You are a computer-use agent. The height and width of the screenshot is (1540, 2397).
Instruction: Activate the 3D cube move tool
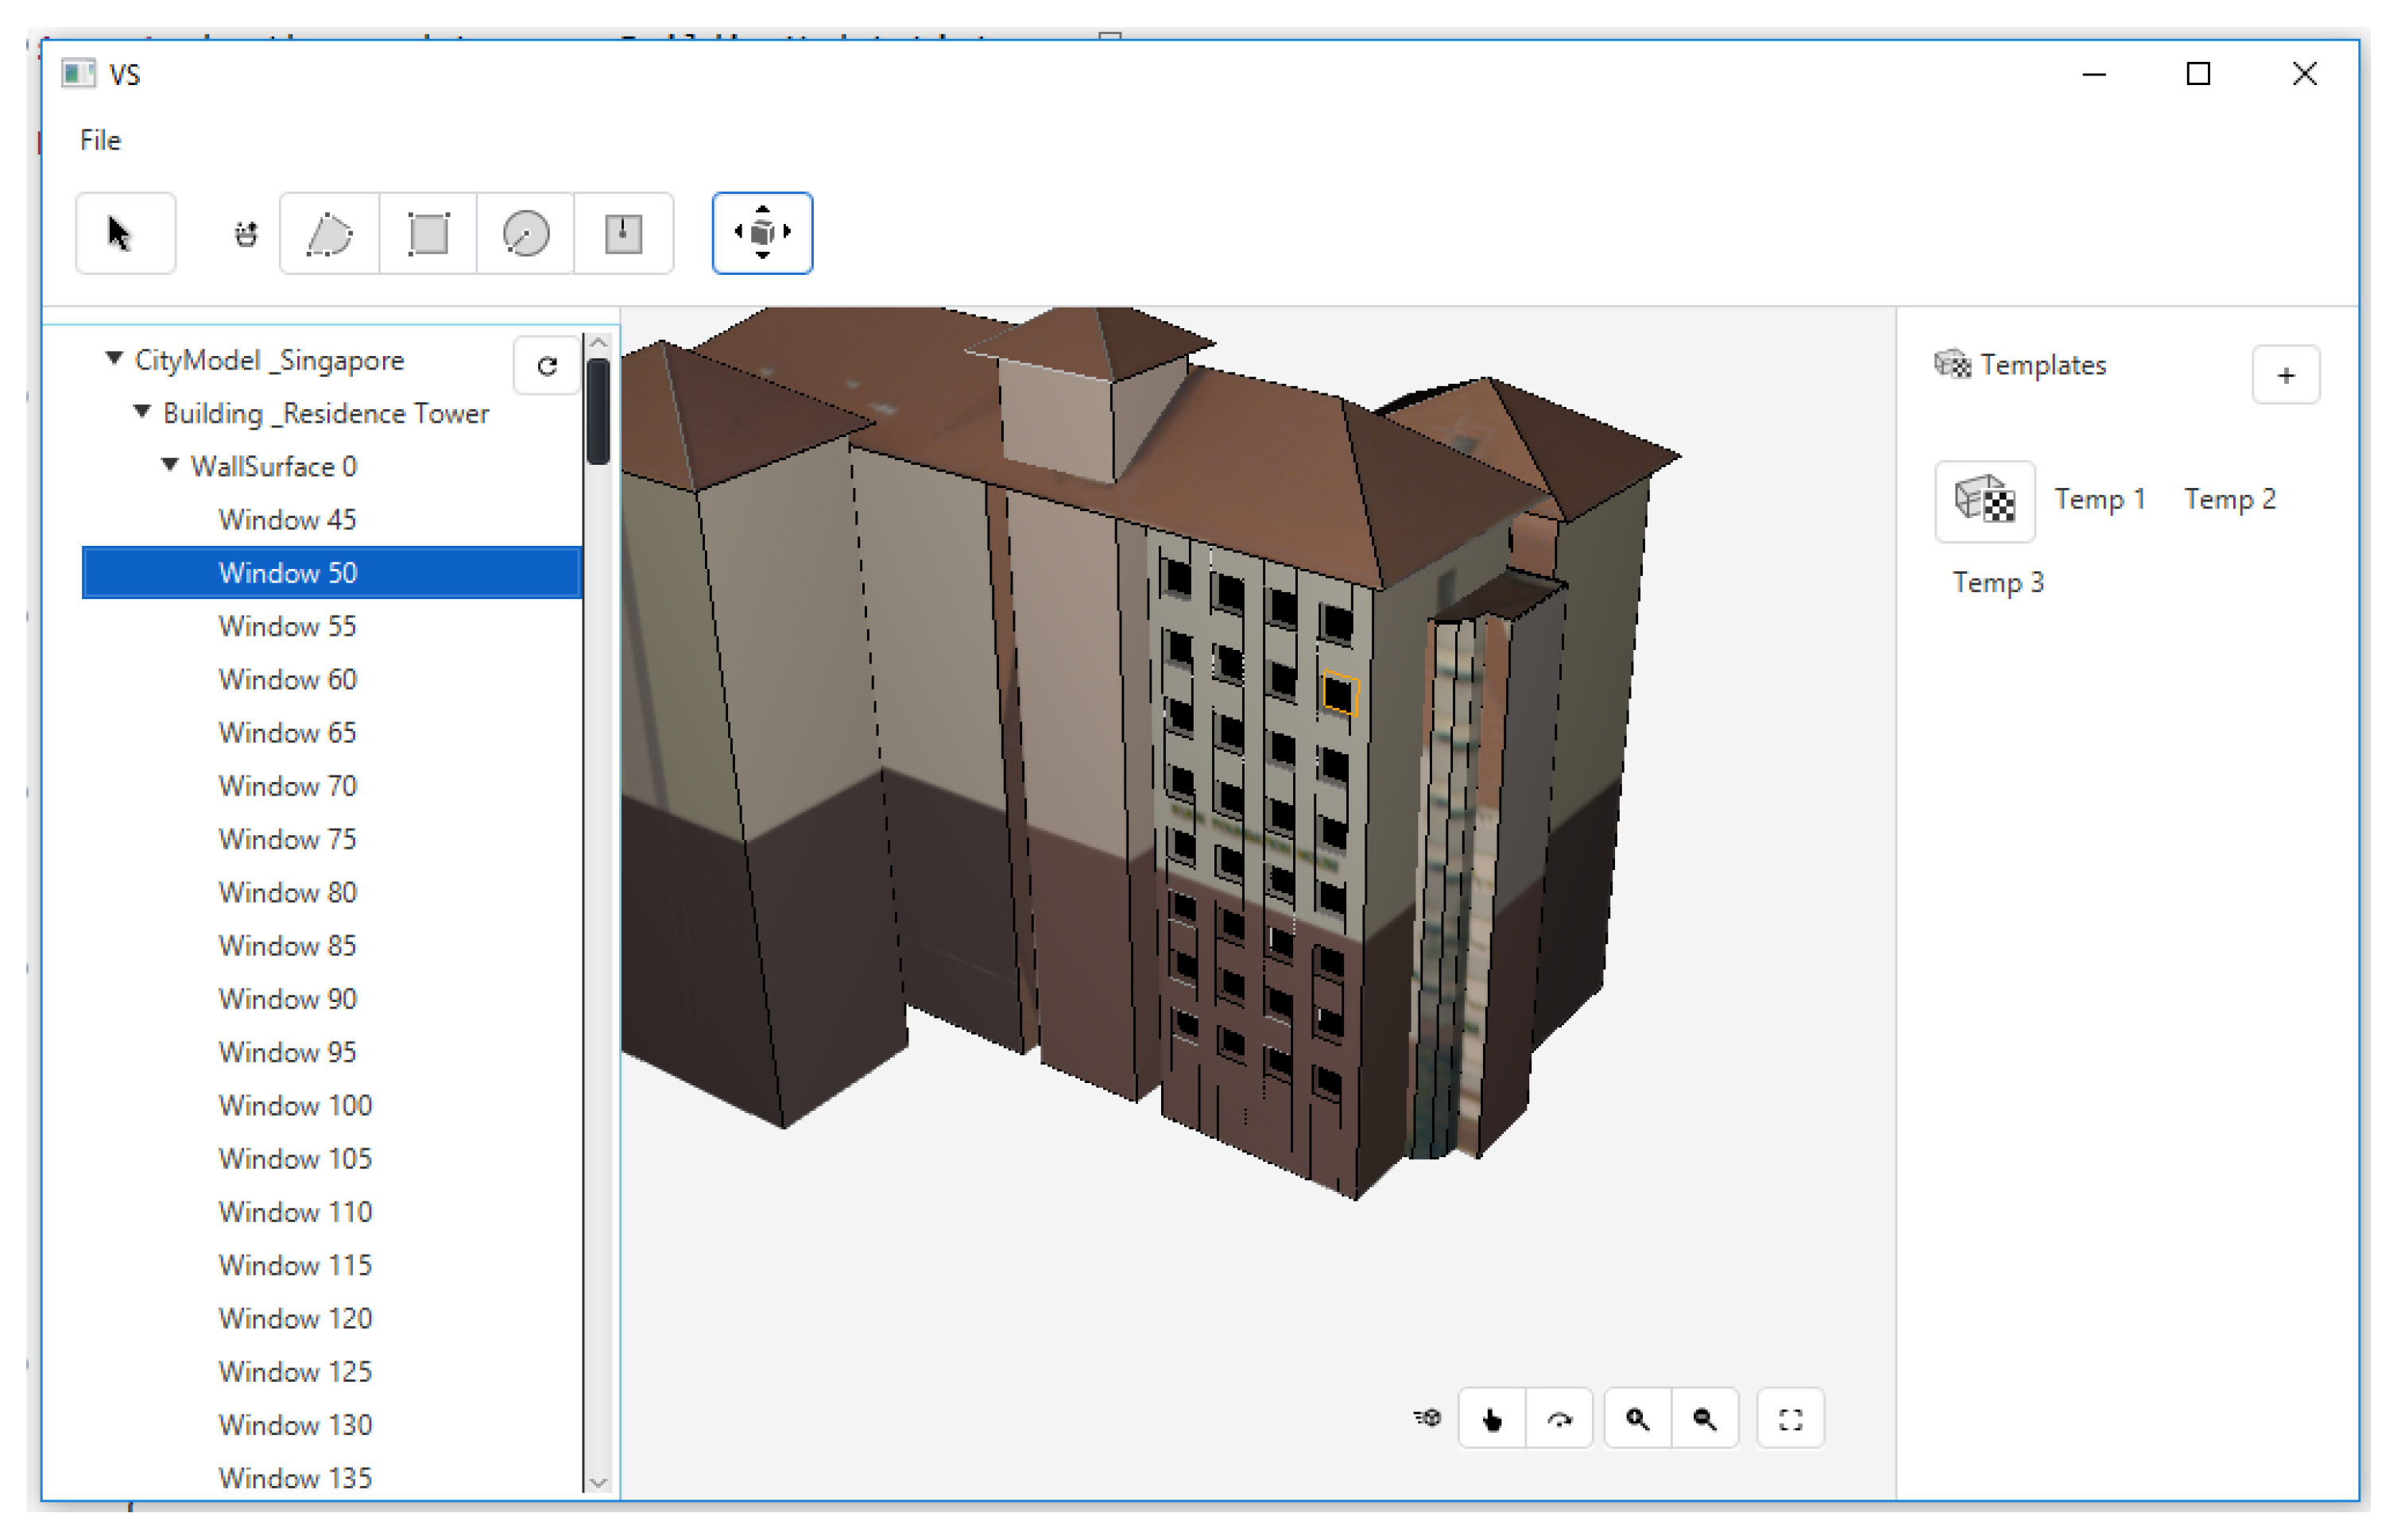click(x=762, y=233)
